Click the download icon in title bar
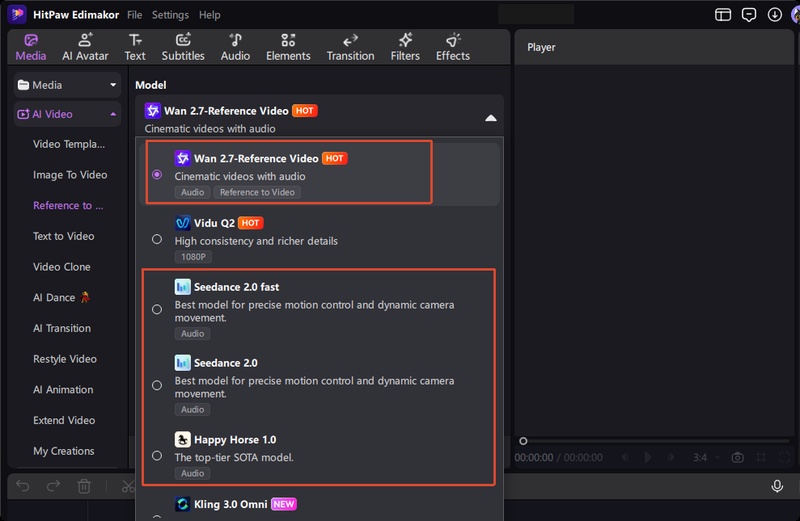 coord(774,15)
